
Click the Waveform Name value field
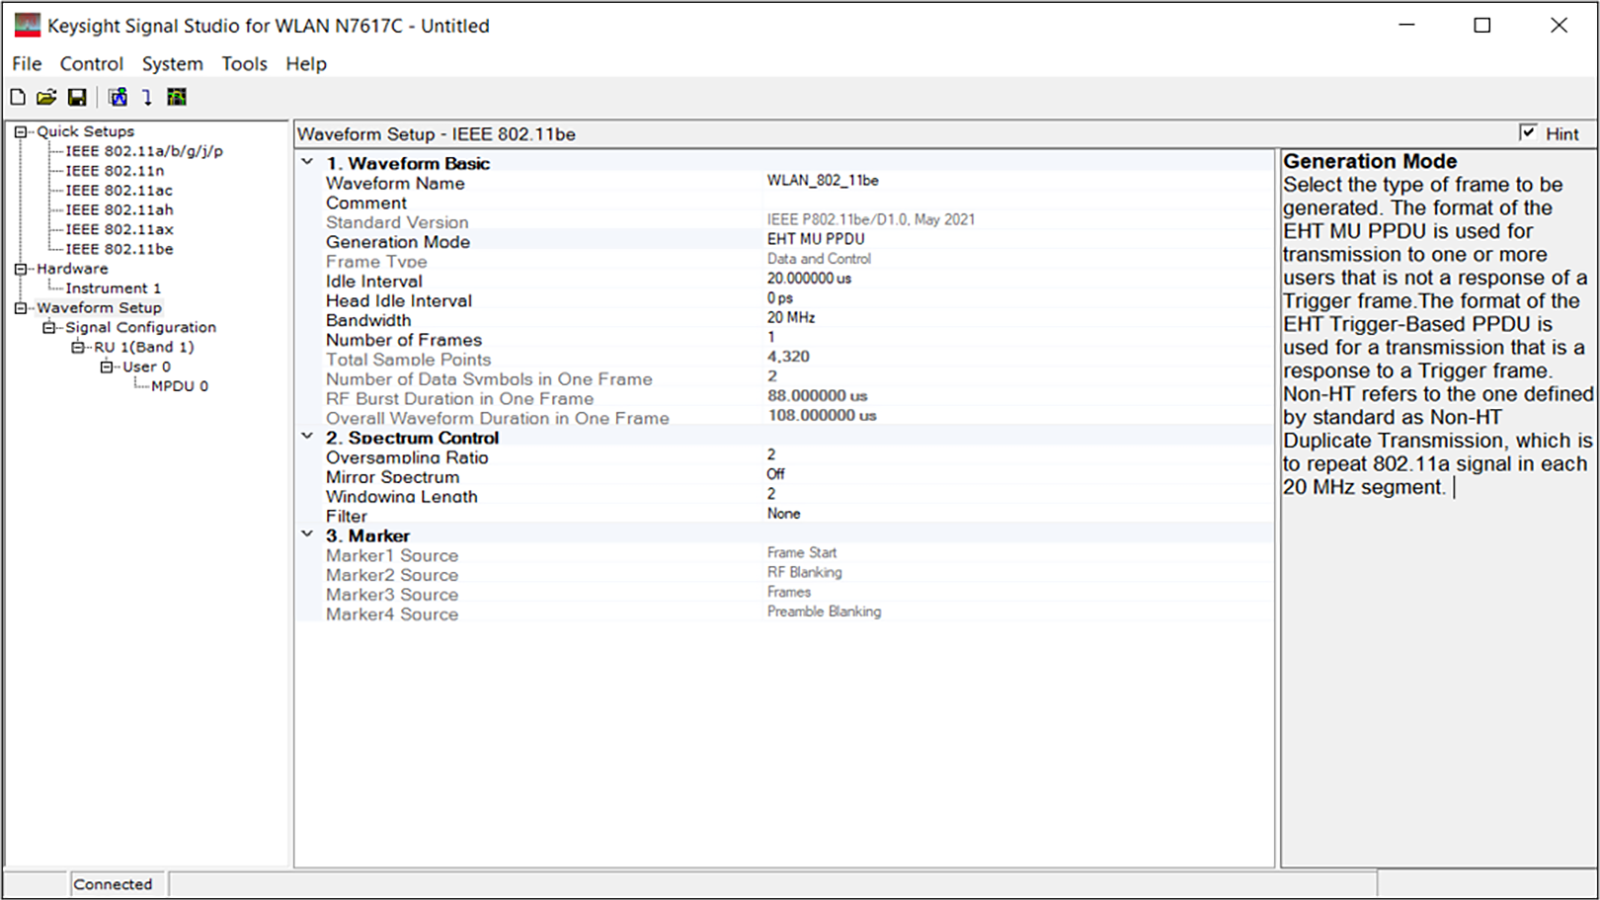click(x=822, y=181)
